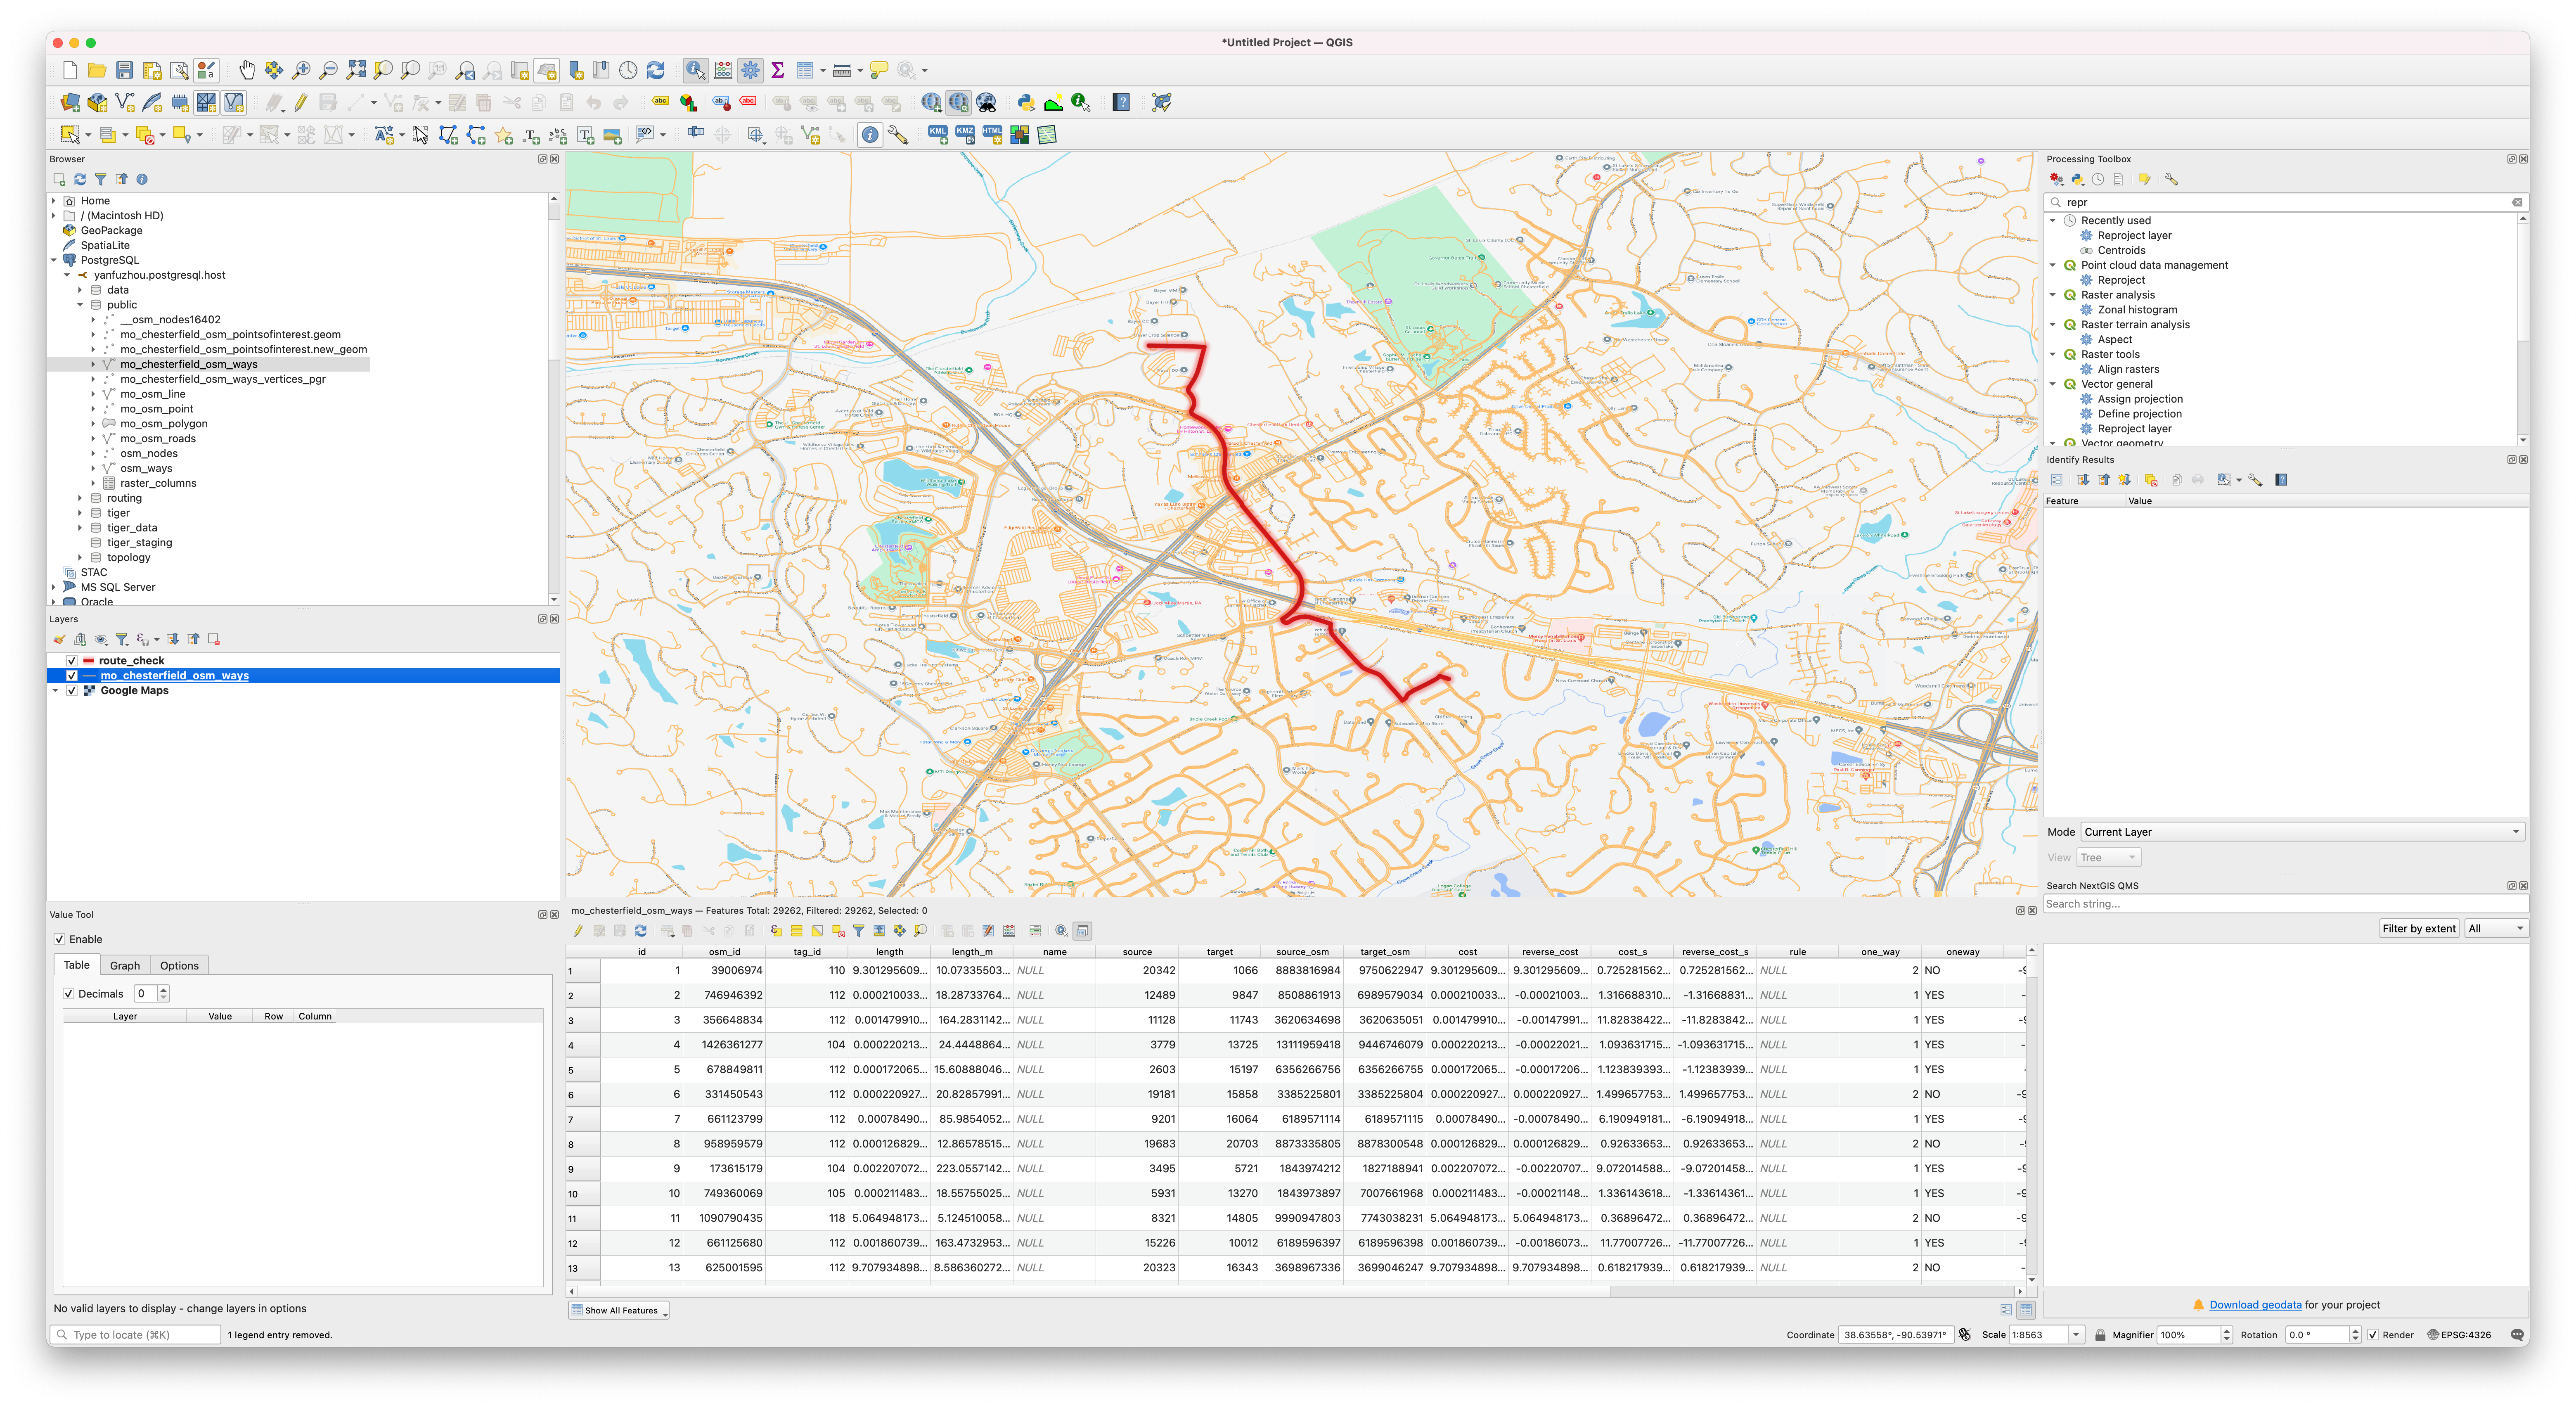
Task: Switch to the Graph tab in Value Tool
Action: tap(125, 965)
